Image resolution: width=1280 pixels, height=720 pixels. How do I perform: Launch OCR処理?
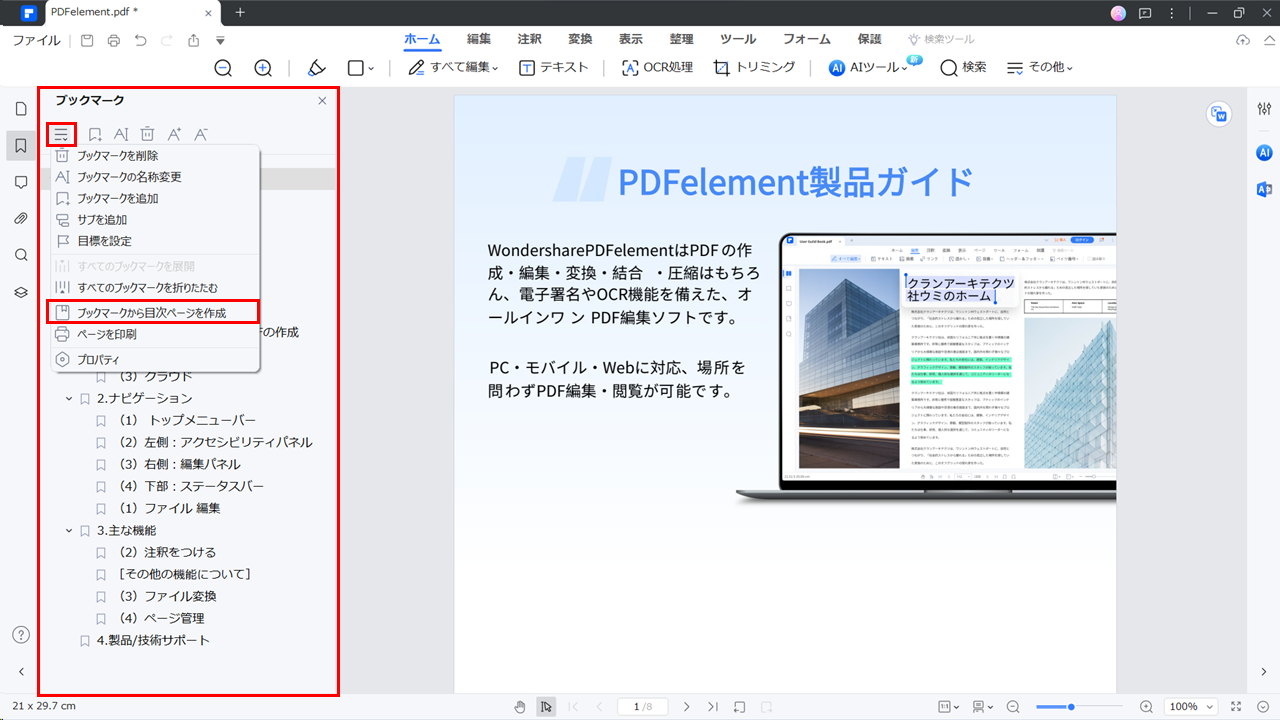coord(657,67)
